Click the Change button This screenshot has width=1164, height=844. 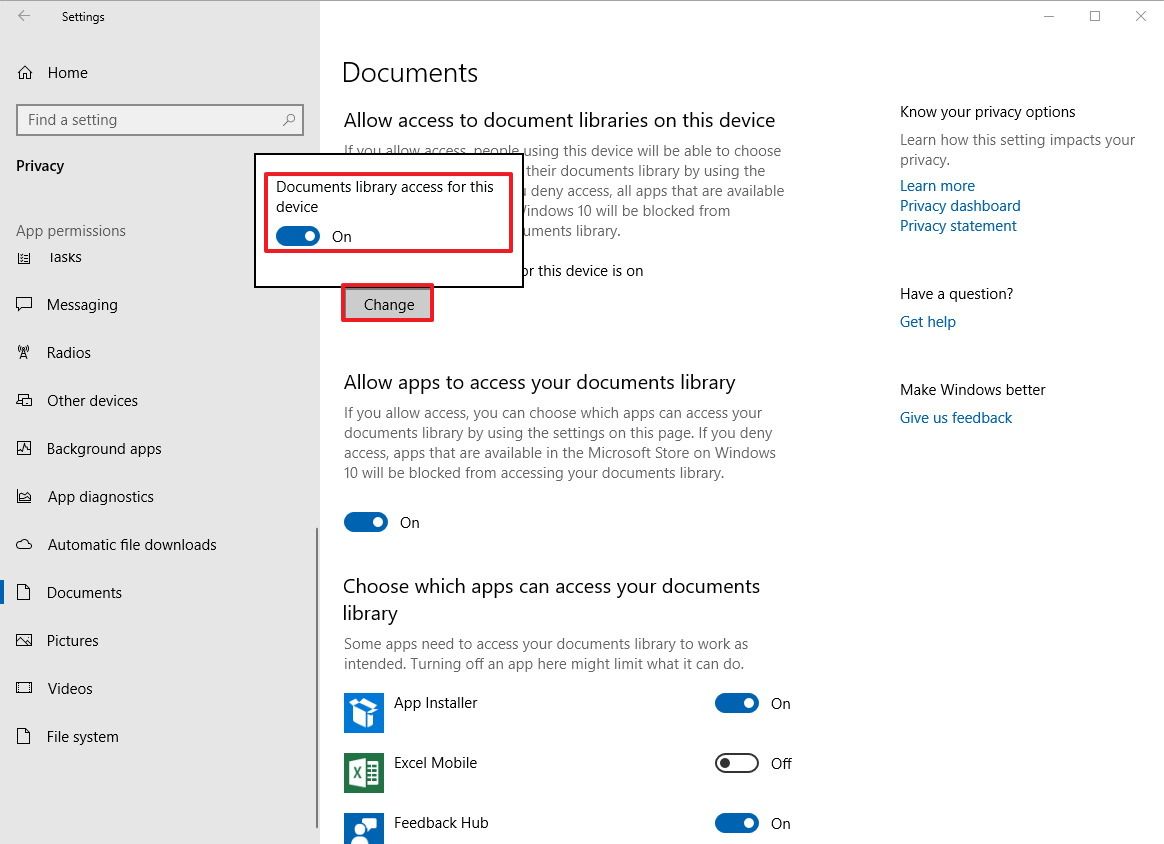coord(387,304)
